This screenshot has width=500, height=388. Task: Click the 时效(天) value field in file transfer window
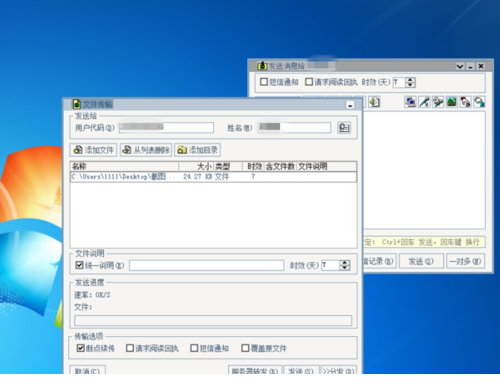[x=330, y=265]
